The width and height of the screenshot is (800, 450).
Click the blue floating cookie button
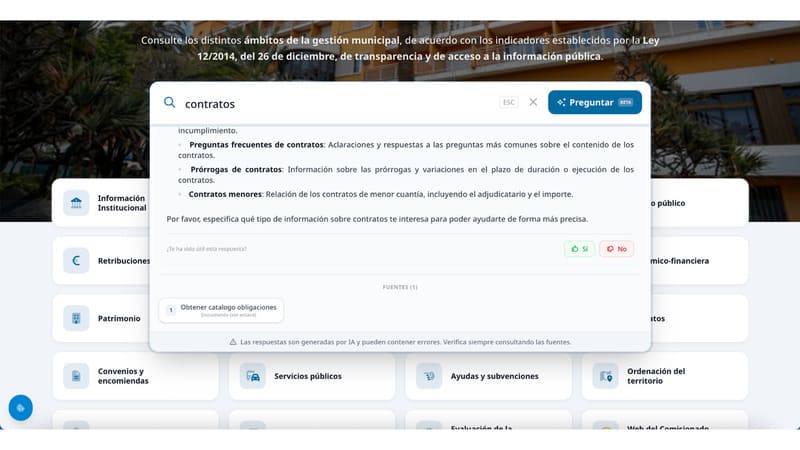20,408
